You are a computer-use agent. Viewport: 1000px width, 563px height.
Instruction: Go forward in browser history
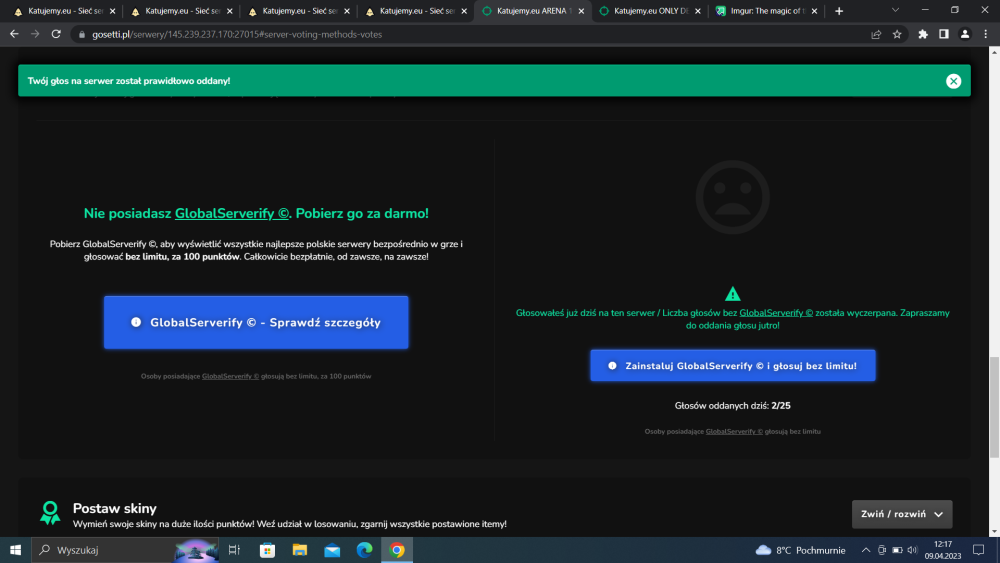coord(35,34)
